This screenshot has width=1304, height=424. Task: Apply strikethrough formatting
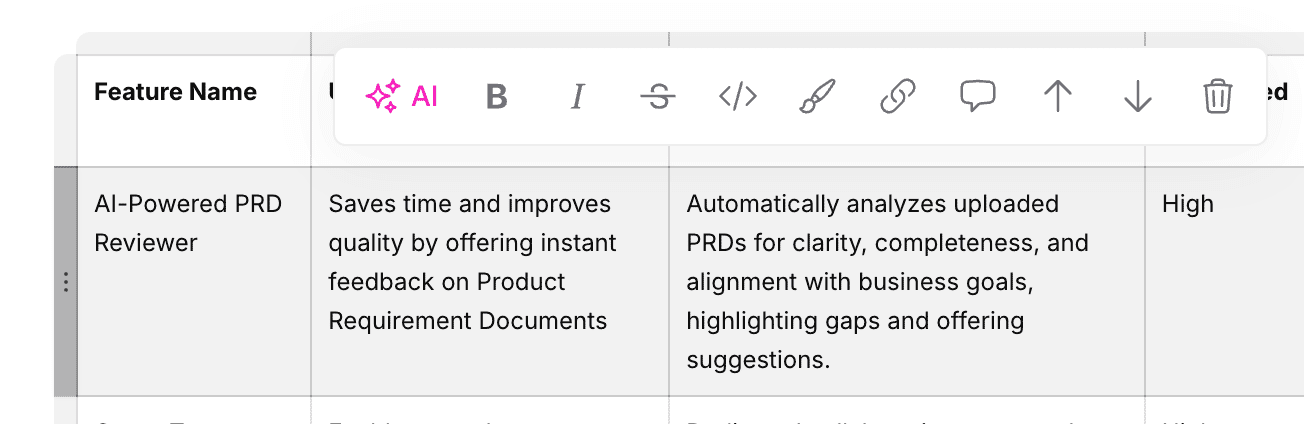[x=657, y=97]
